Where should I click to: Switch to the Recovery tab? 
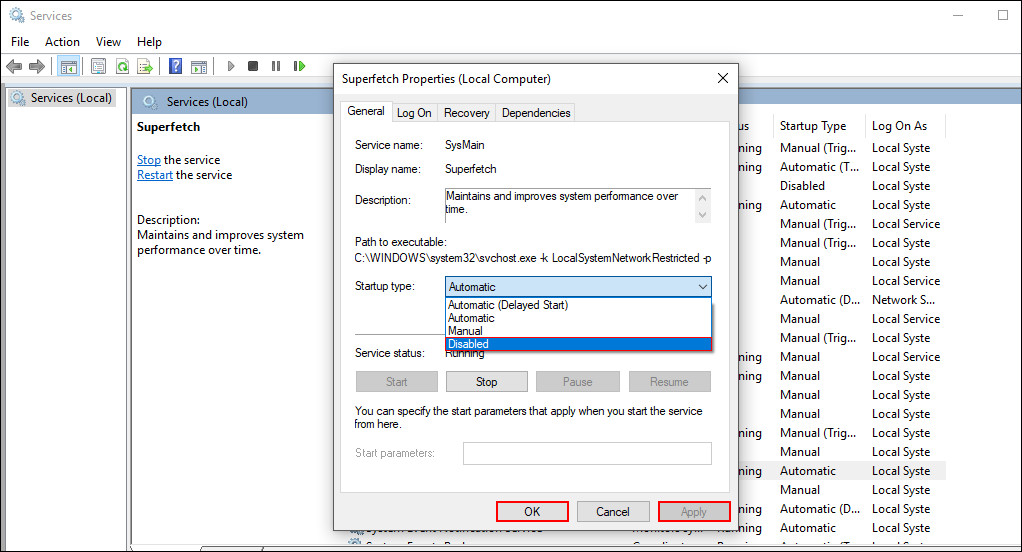point(467,113)
